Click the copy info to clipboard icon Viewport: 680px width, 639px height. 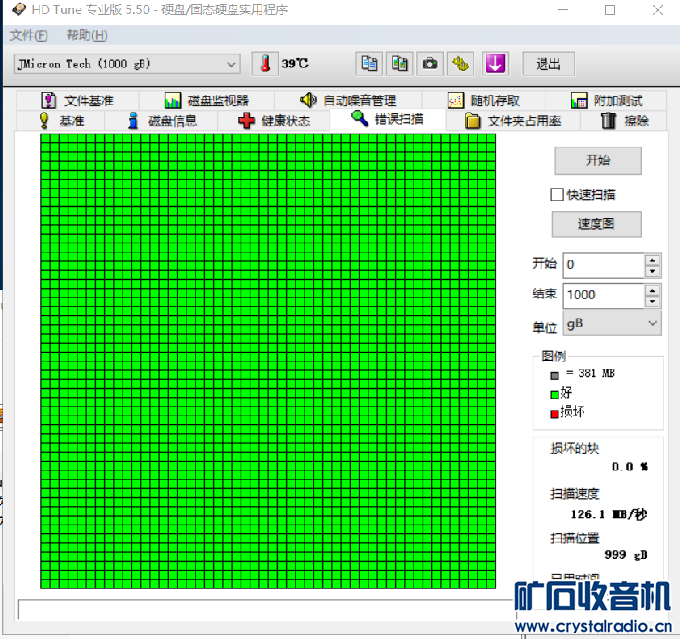(x=369, y=64)
